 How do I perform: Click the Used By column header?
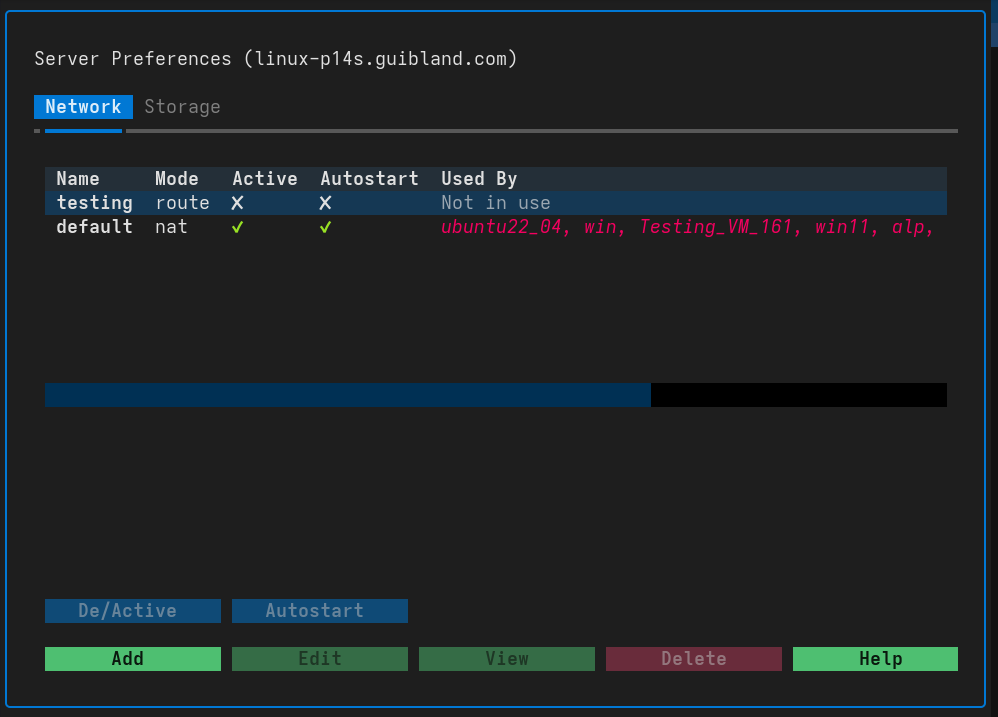(x=479, y=178)
